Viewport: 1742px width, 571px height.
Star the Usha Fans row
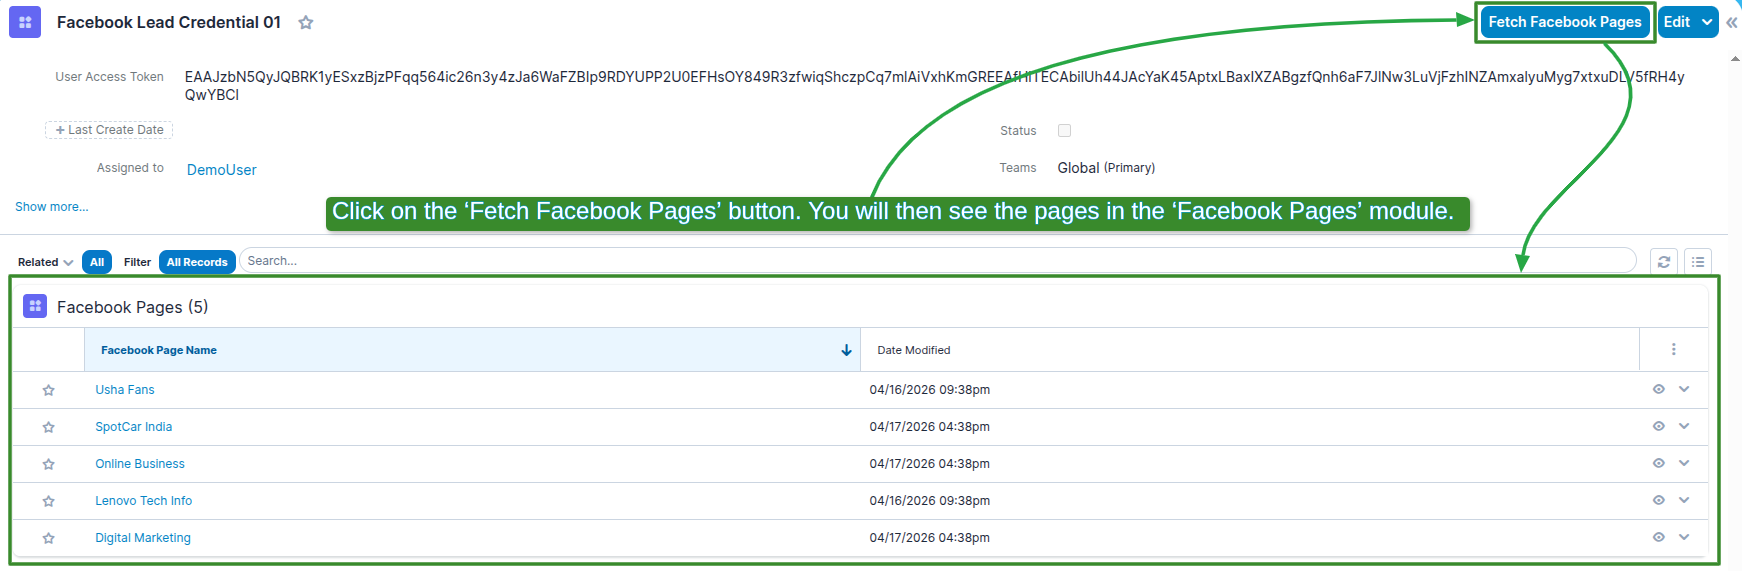click(x=48, y=390)
